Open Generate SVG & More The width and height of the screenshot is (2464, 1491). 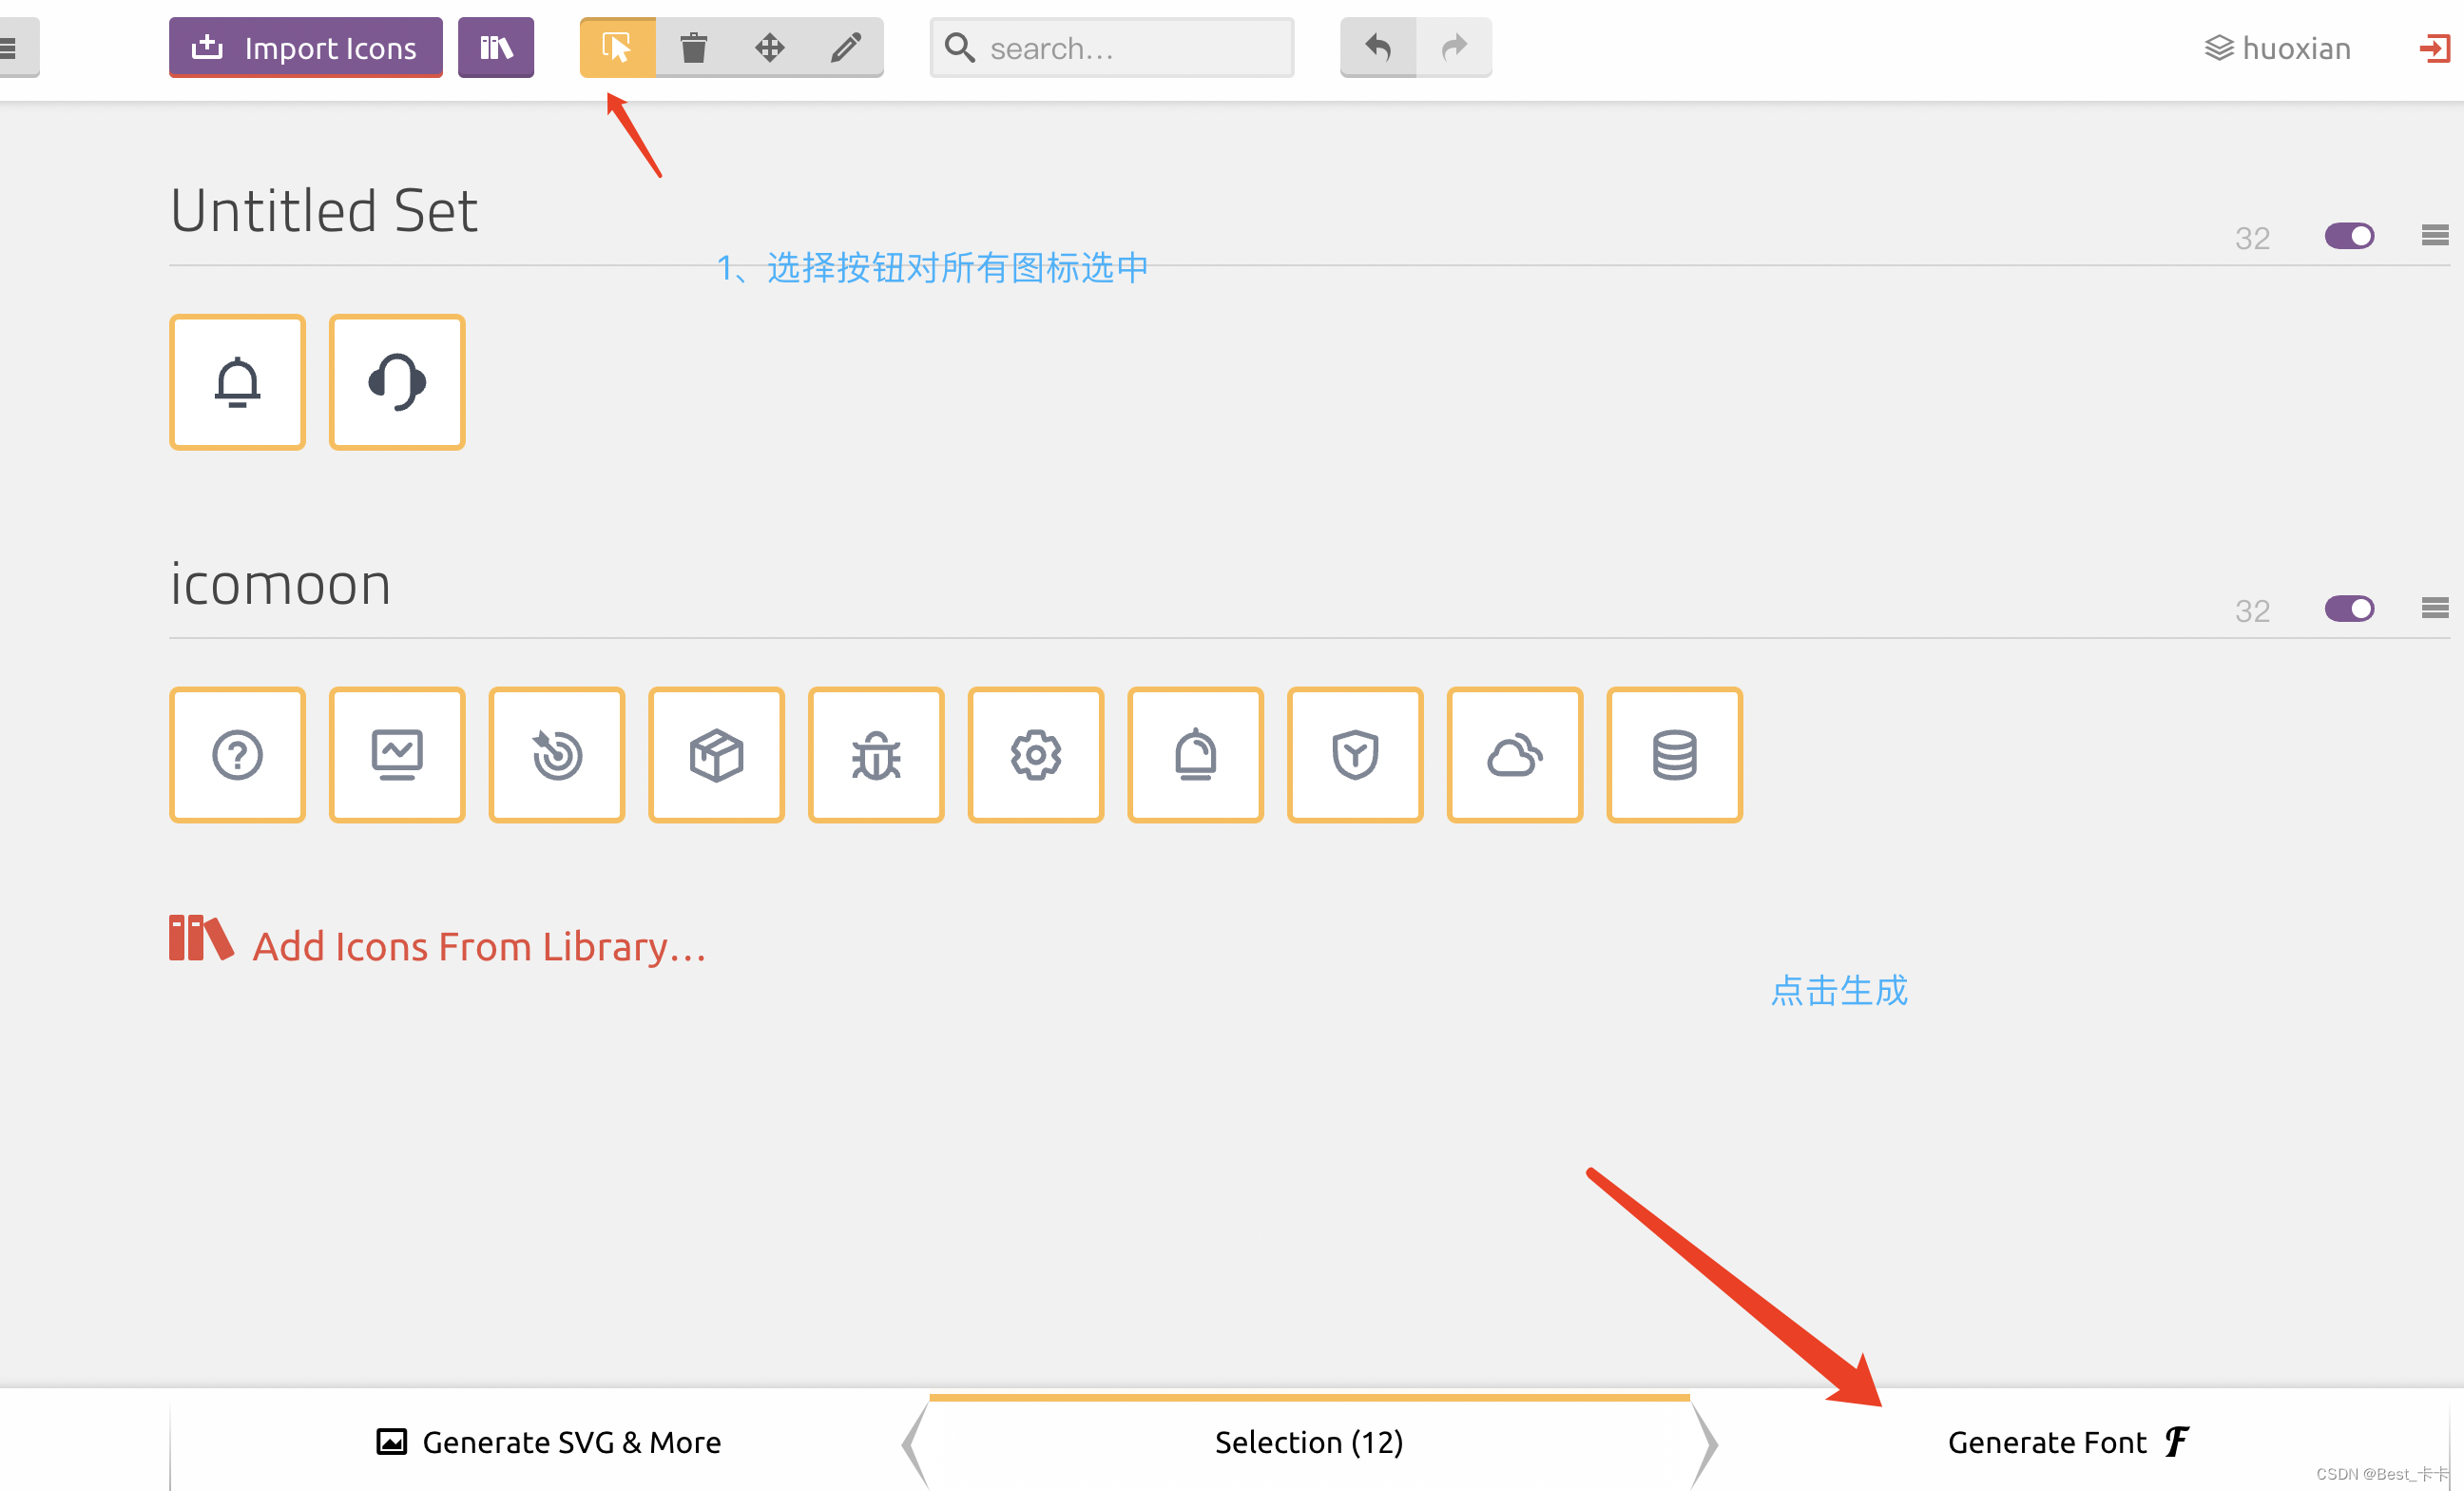pyautogui.click(x=549, y=1442)
